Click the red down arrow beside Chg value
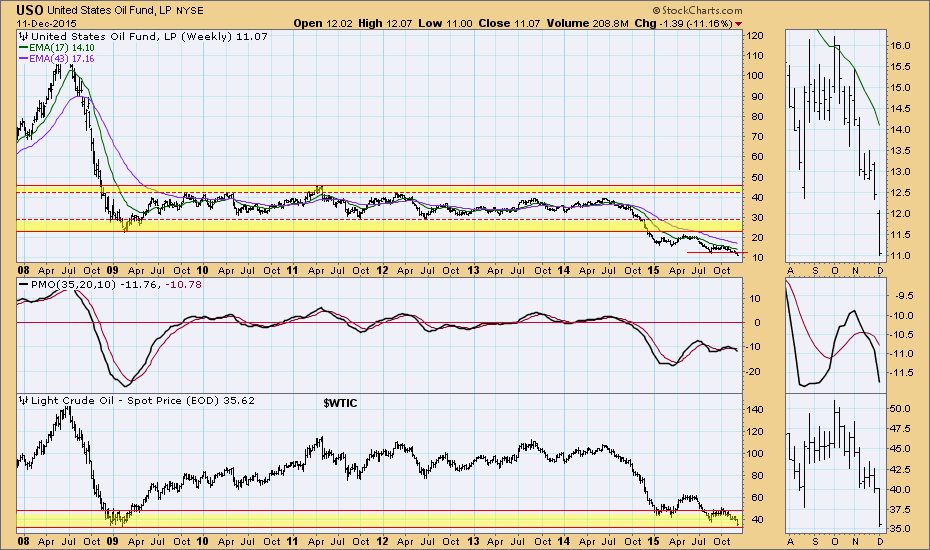This screenshot has height=550, width=930. pyautogui.click(x=739, y=22)
